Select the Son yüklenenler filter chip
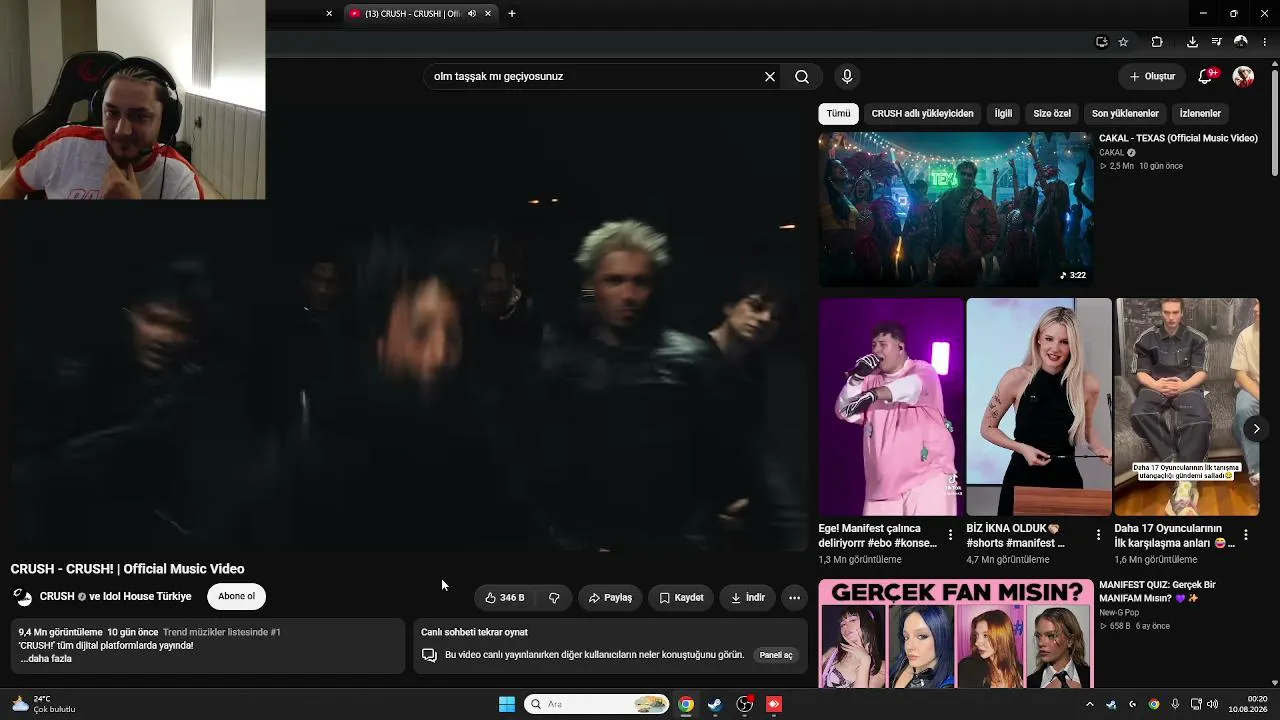The width and height of the screenshot is (1280, 720). (x=1125, y=113)
